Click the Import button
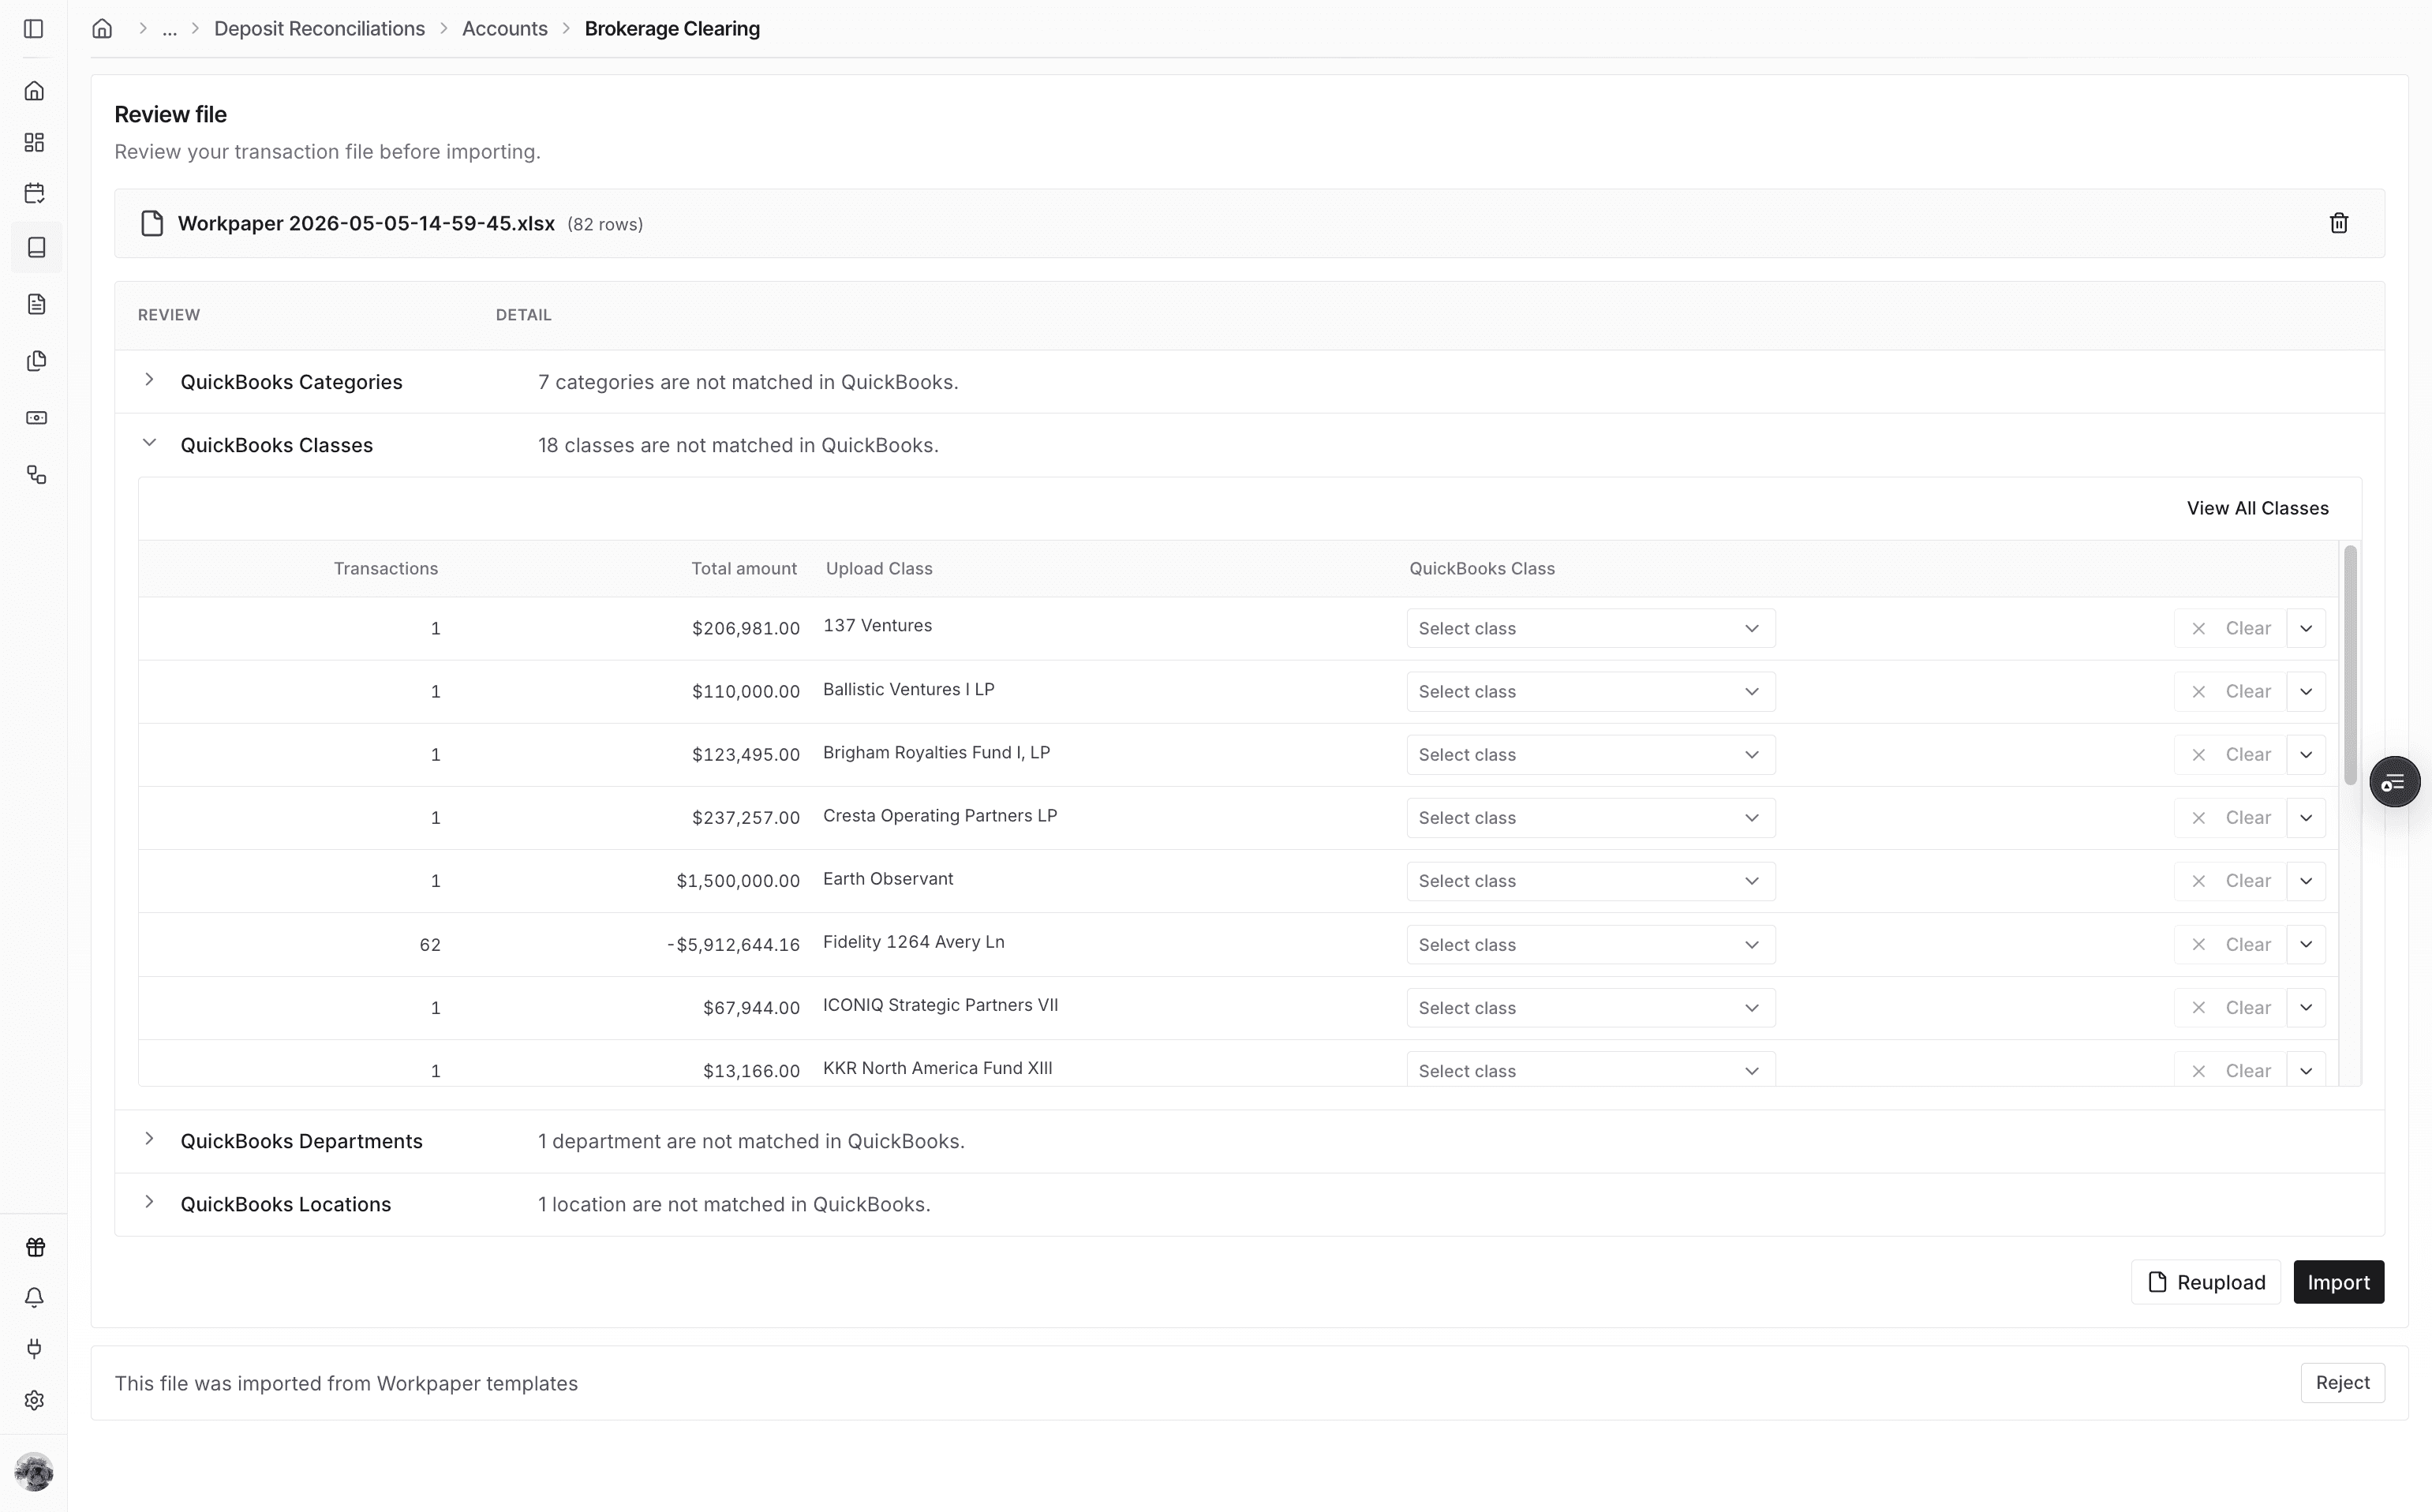This screenshot has width=2432, height=1512. click(2338, 1282)
